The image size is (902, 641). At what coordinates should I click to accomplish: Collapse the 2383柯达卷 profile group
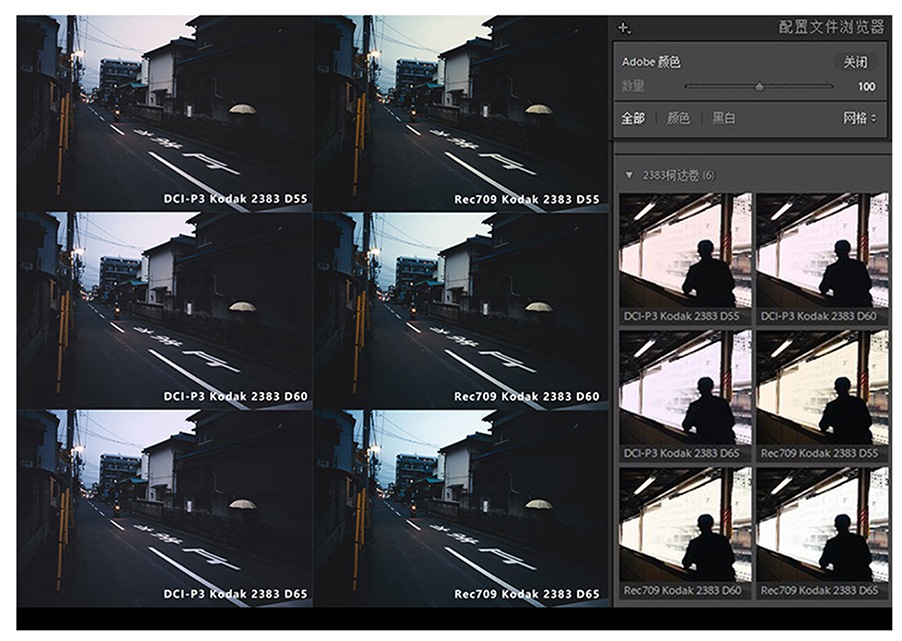629,175
